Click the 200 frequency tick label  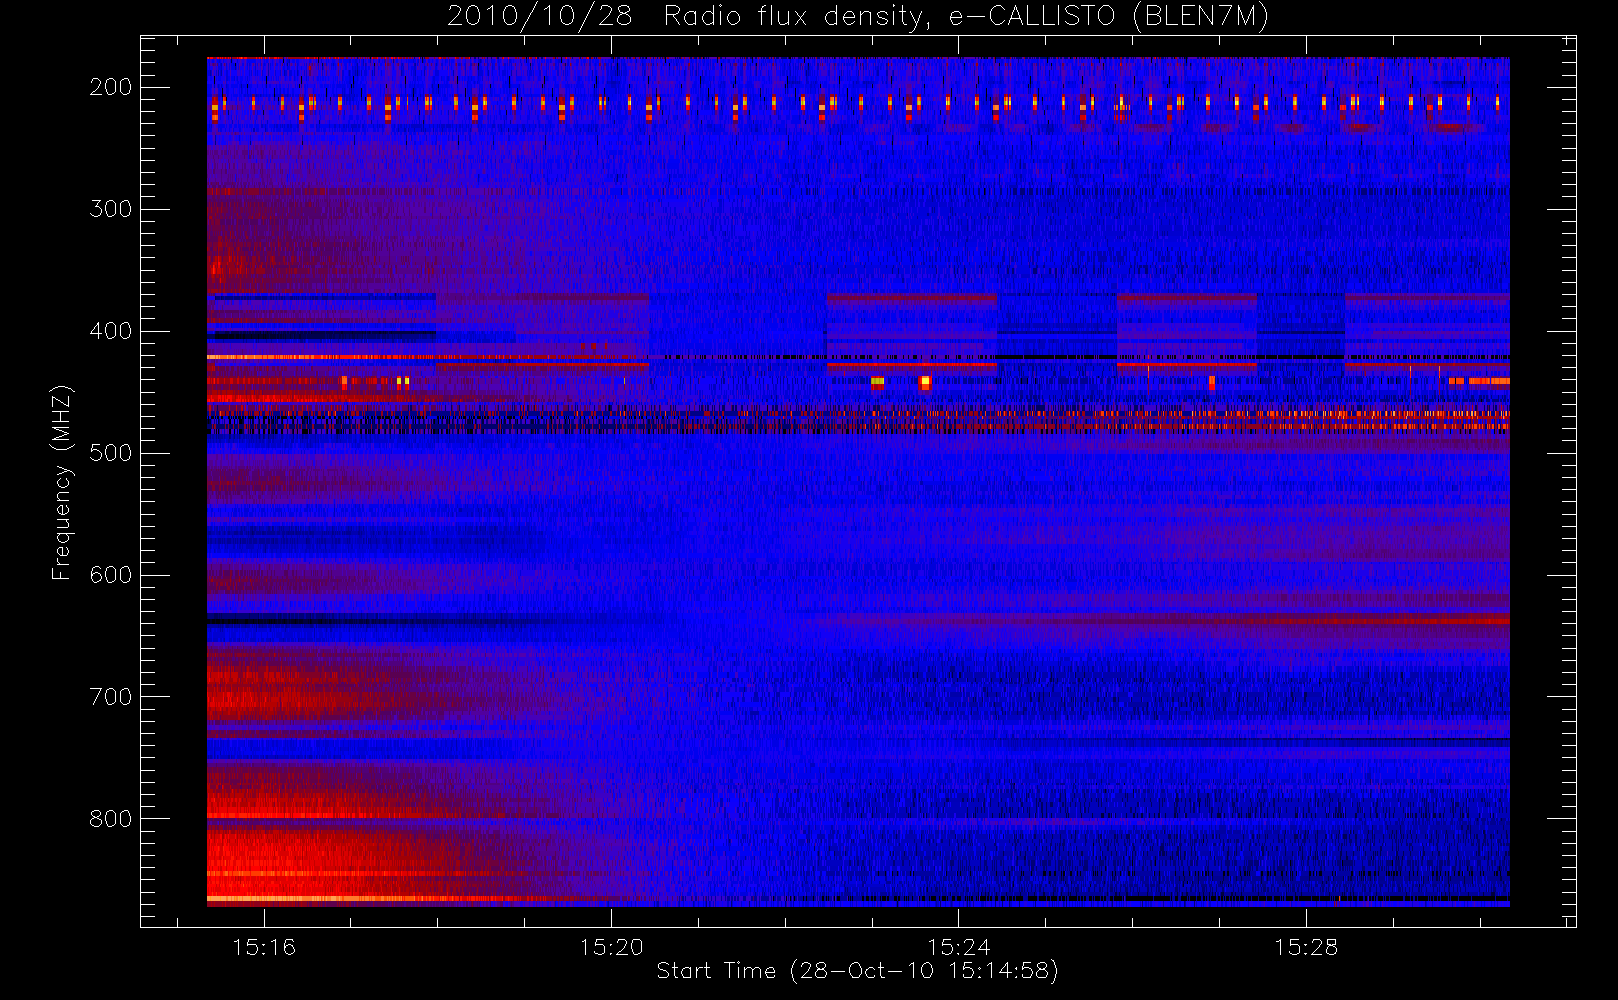pos(111,87)
